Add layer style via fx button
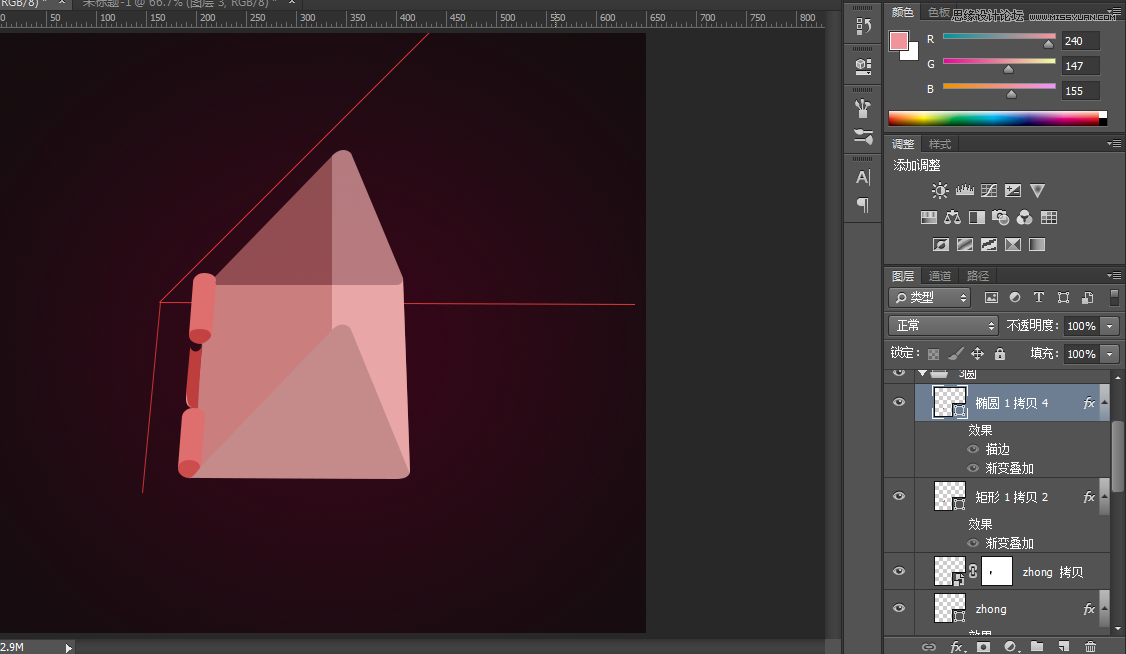Image resolution: width=1126 pixels, height=654 pixels. click(x=957, y=647)
